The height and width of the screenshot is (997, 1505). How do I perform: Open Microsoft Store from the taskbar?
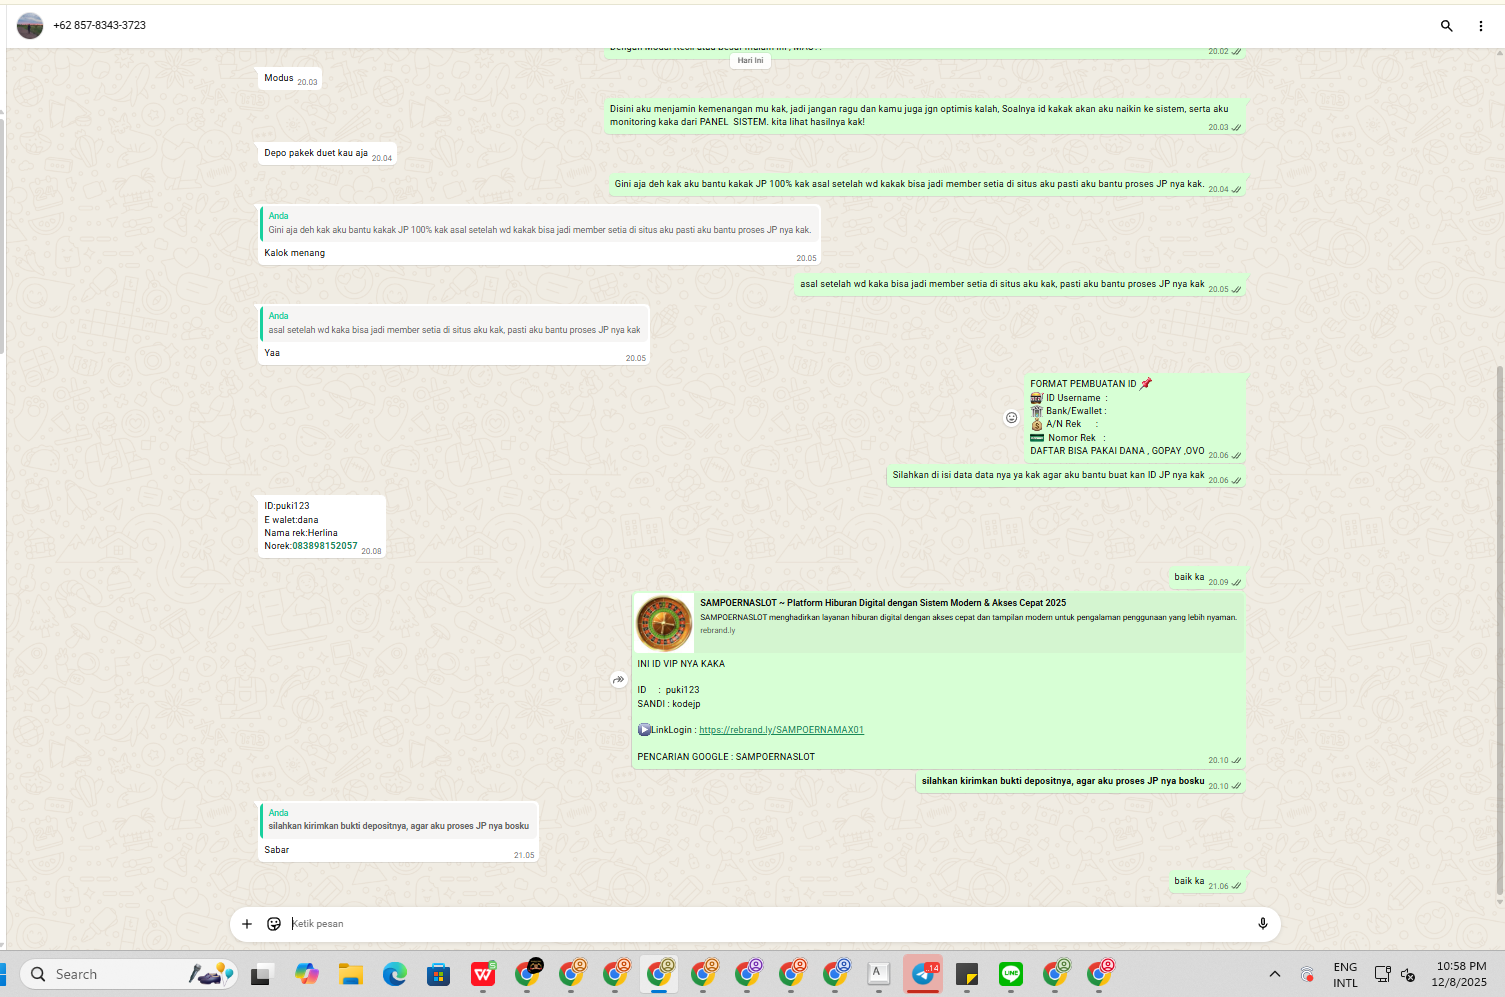(438, 974)
